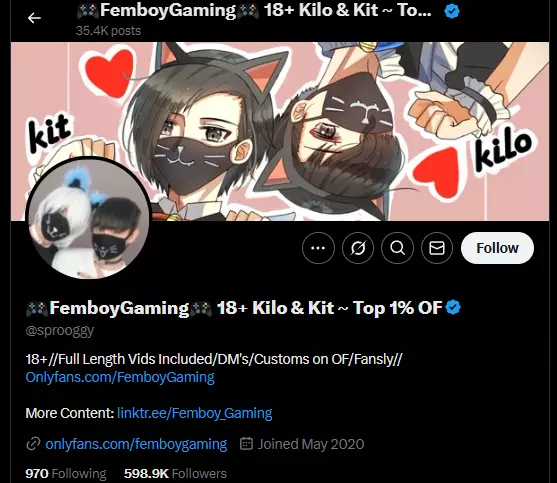Click the verified badge in top header
The width and height of the screenshot is (557, 483).
point(452,11)
